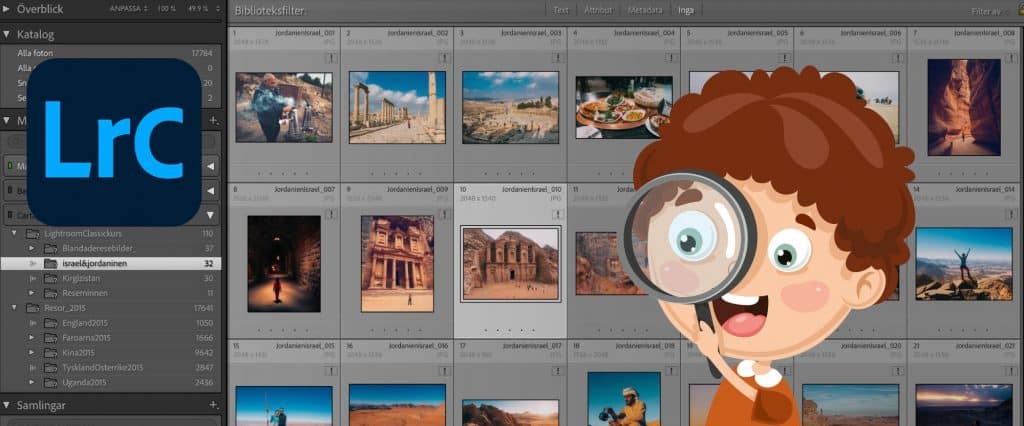This screenshot has height=426, width=1024.
Task: Select Jordanienisrael_003 ruins landscape thumbnail
Action: pyautogui.click(x=511, y=107)
